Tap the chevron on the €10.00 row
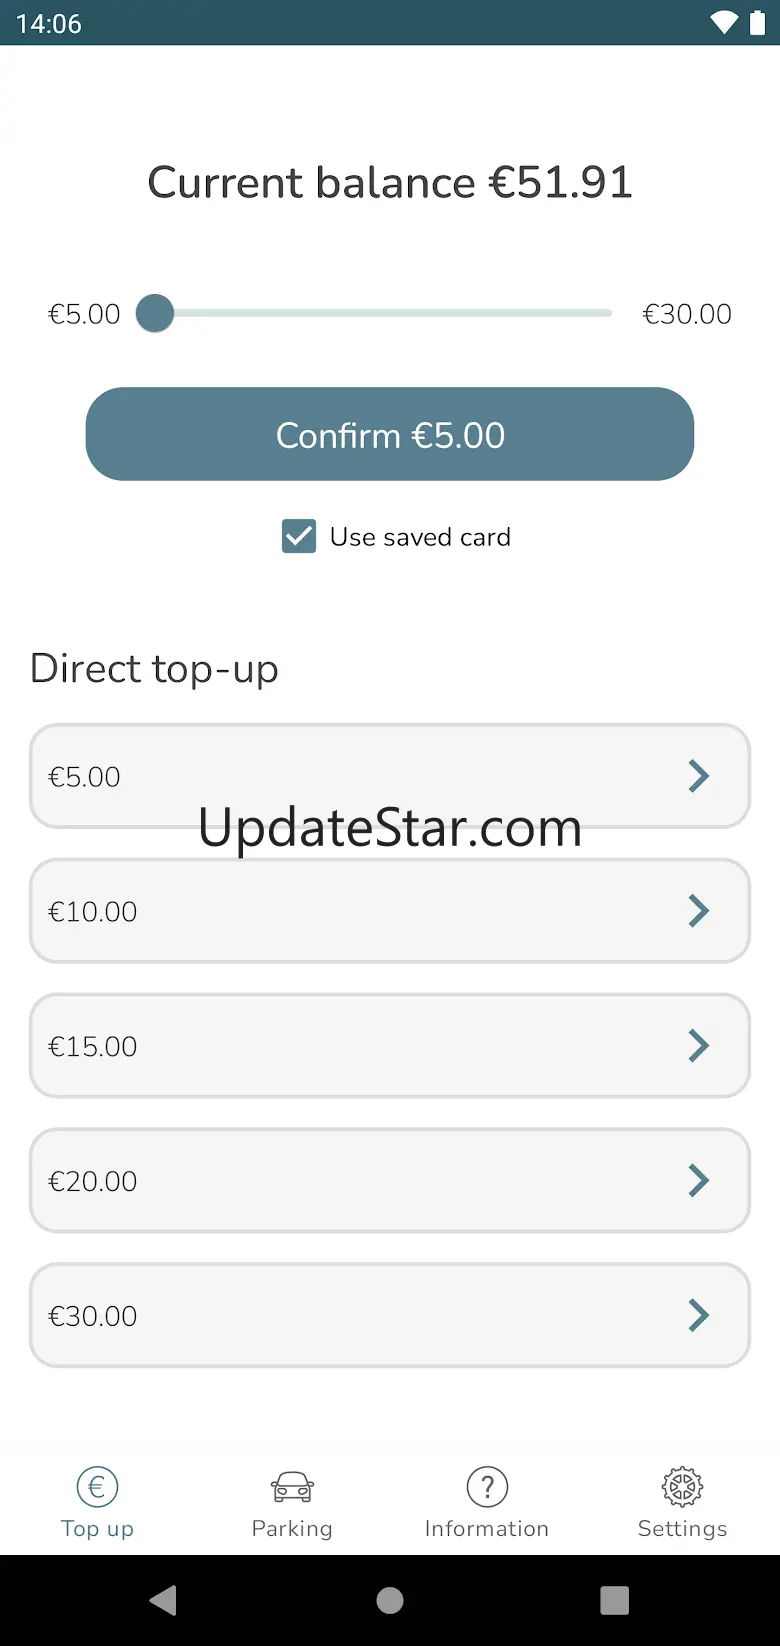Viewport: 780px width, 1646px height. (699, 911)
